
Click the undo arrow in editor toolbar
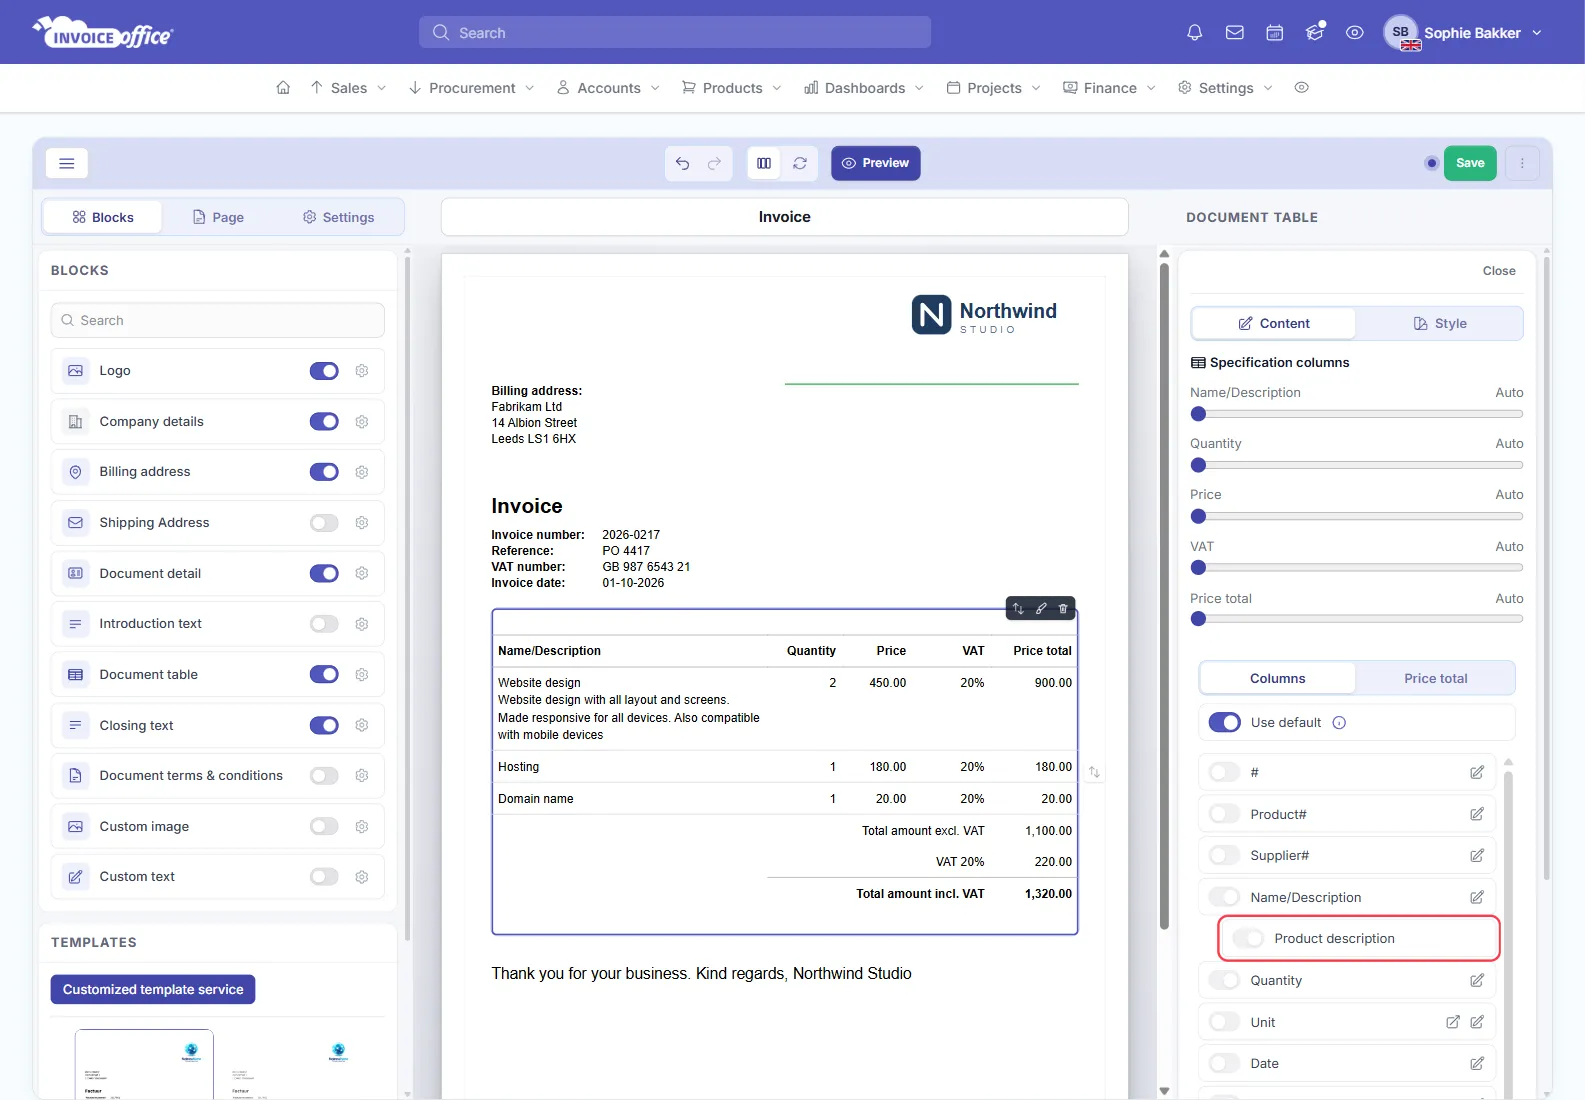point(682,163)
